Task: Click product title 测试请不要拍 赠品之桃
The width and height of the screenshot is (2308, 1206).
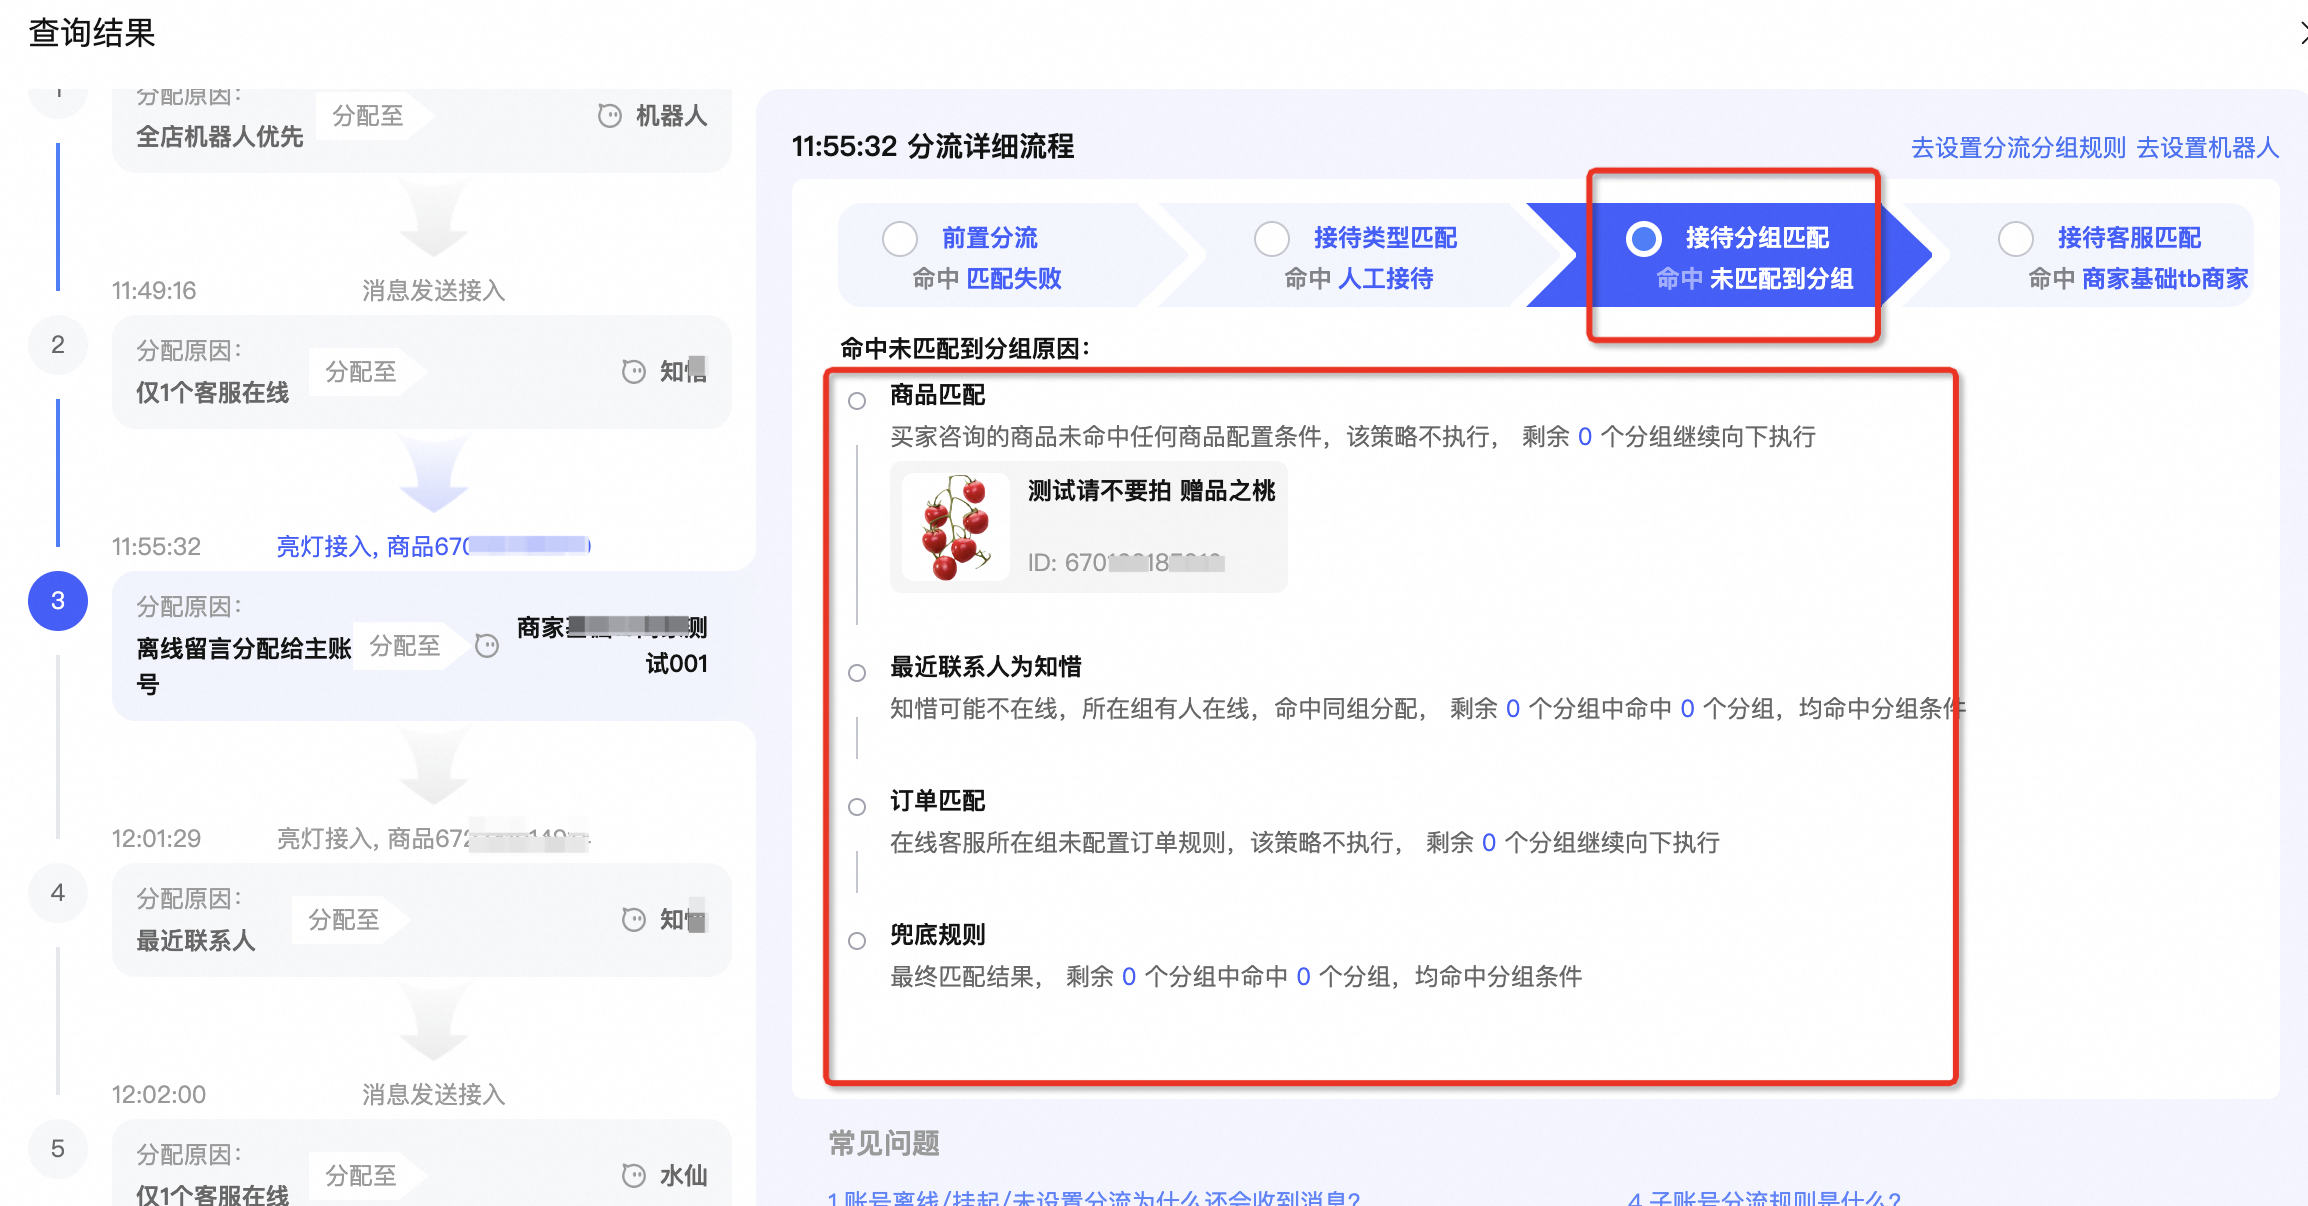Action: pyautogui.click(x=1151, y=491)
